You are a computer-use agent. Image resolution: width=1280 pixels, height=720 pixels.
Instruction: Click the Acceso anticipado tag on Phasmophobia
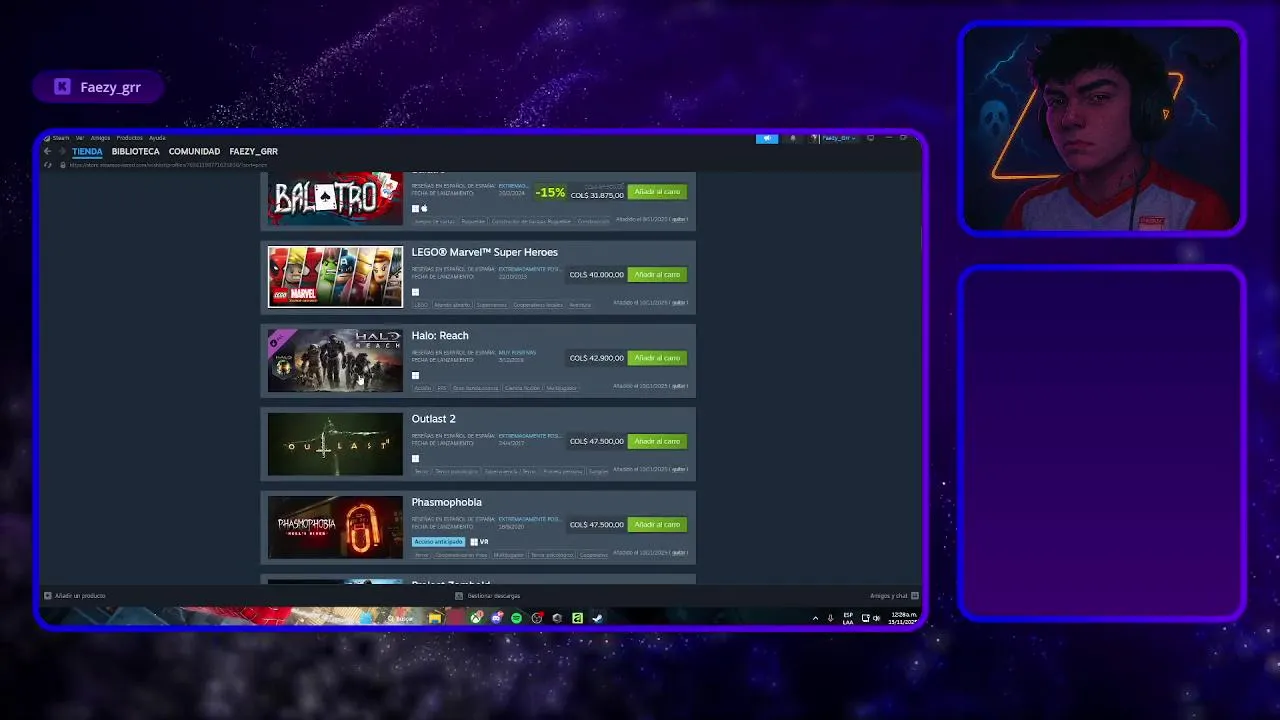click(x=438, y=542)
